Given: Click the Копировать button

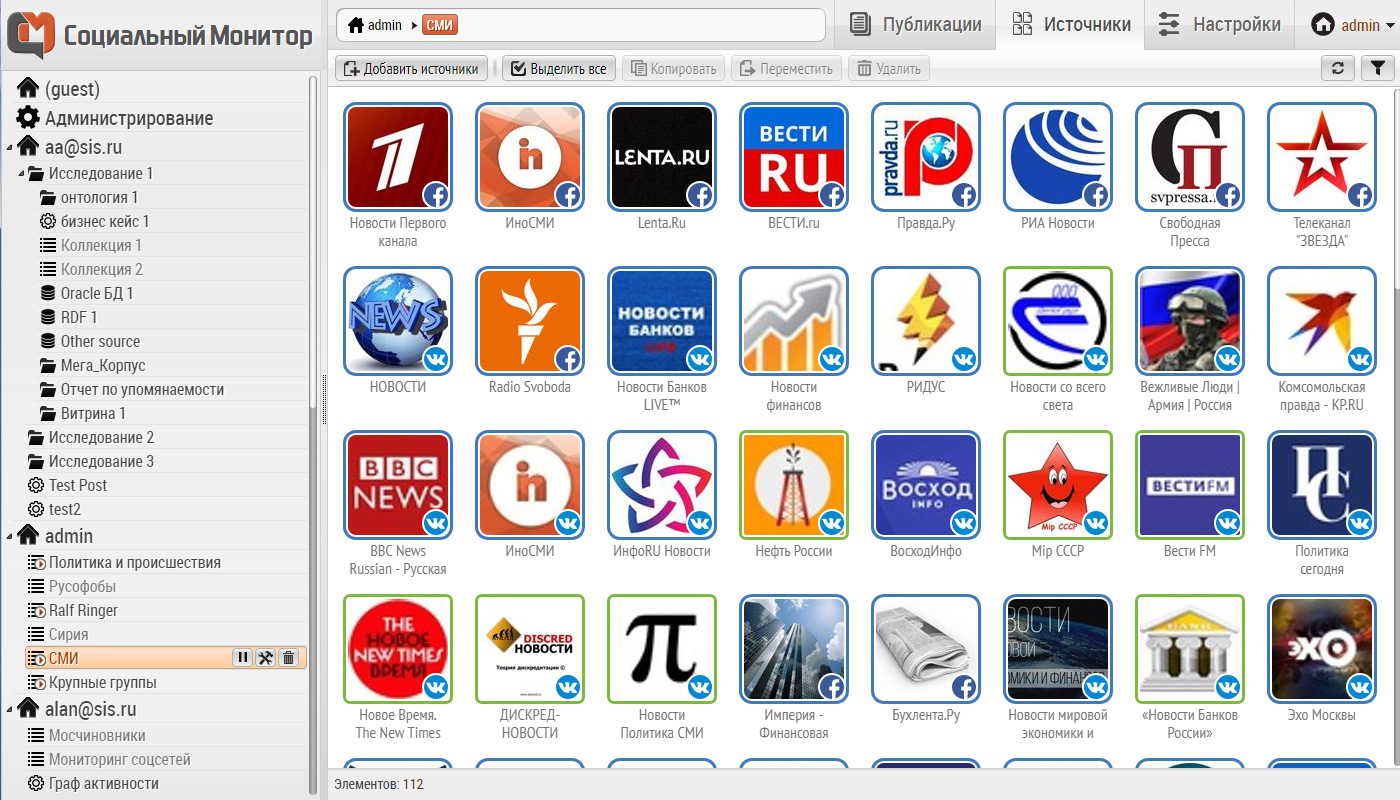Looking at the screenshot, I should 674,69.
